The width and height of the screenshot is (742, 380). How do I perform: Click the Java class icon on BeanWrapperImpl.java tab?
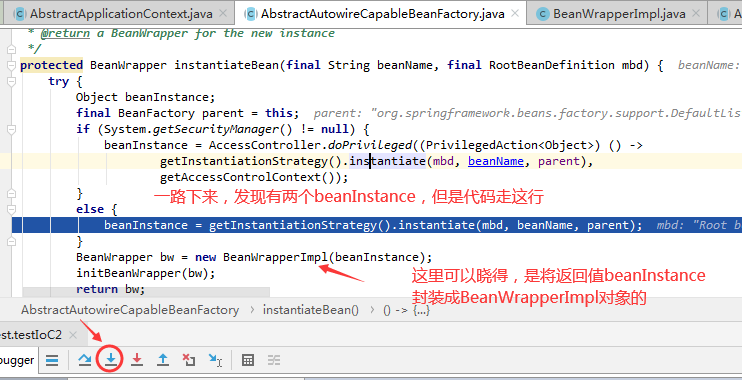[543, 14]
